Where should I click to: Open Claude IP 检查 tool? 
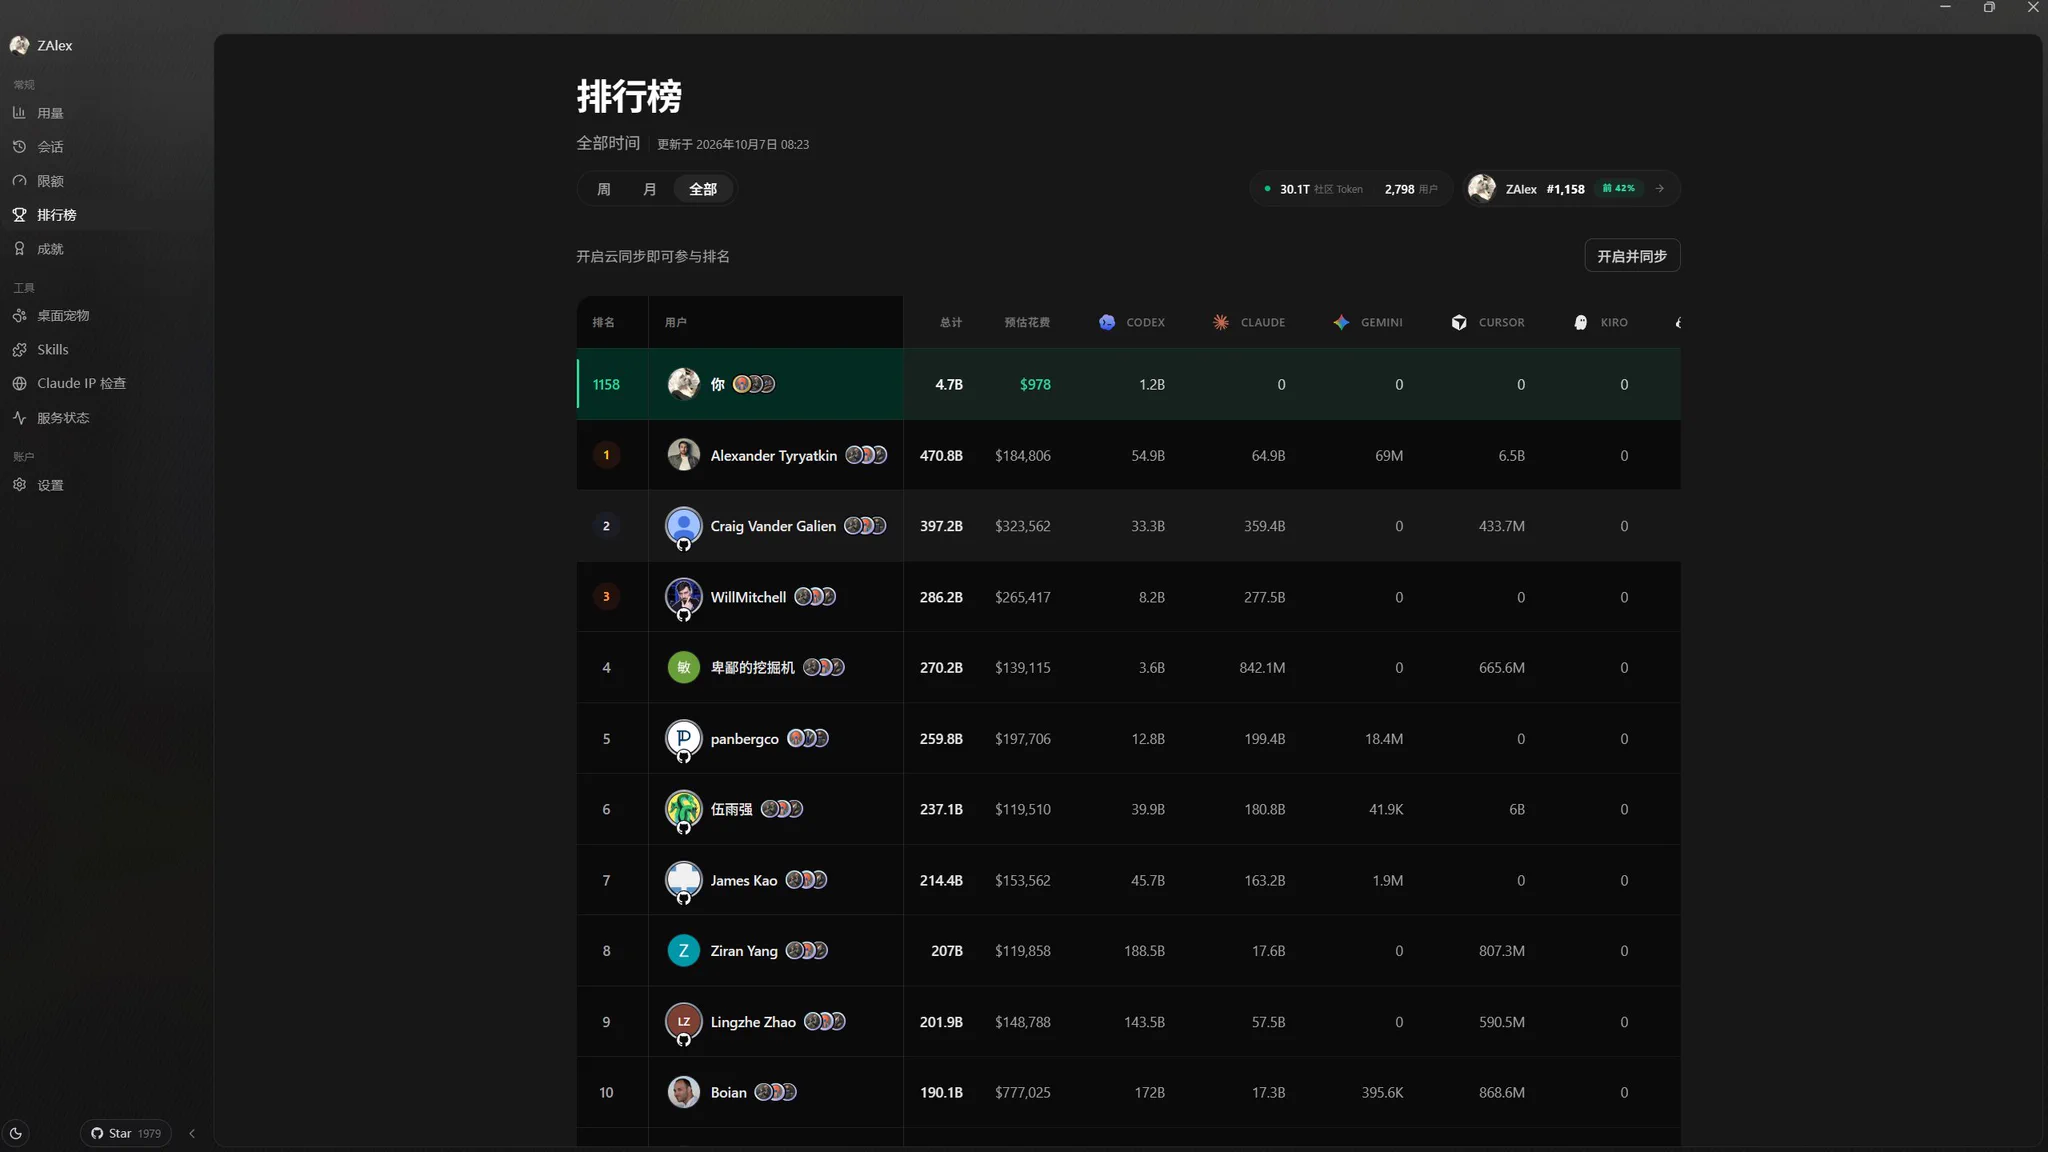(x=81, y=384)
